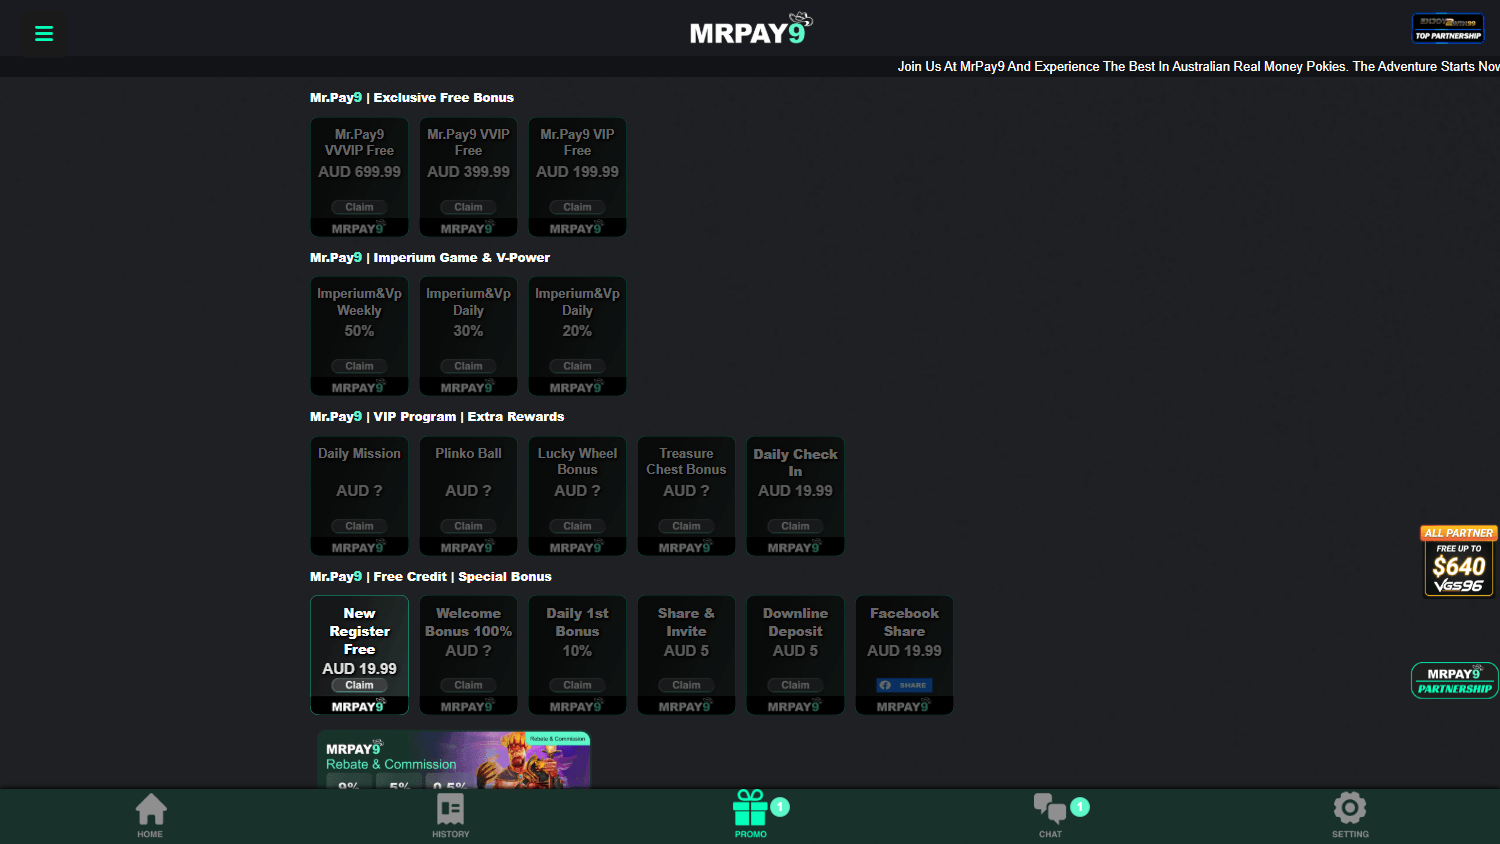Claim Welcome Bonus 100%
Image resolution: width=1500 pixels, height=844 pixels.
468,685
